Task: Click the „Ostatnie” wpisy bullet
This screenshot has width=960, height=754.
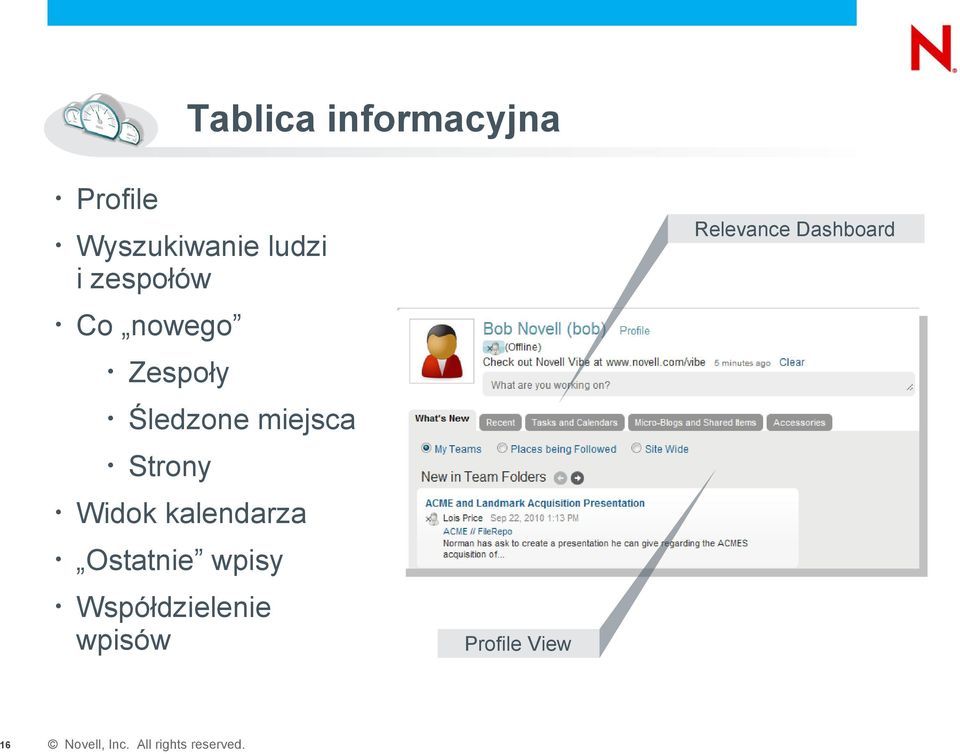Action: point(179,561)
